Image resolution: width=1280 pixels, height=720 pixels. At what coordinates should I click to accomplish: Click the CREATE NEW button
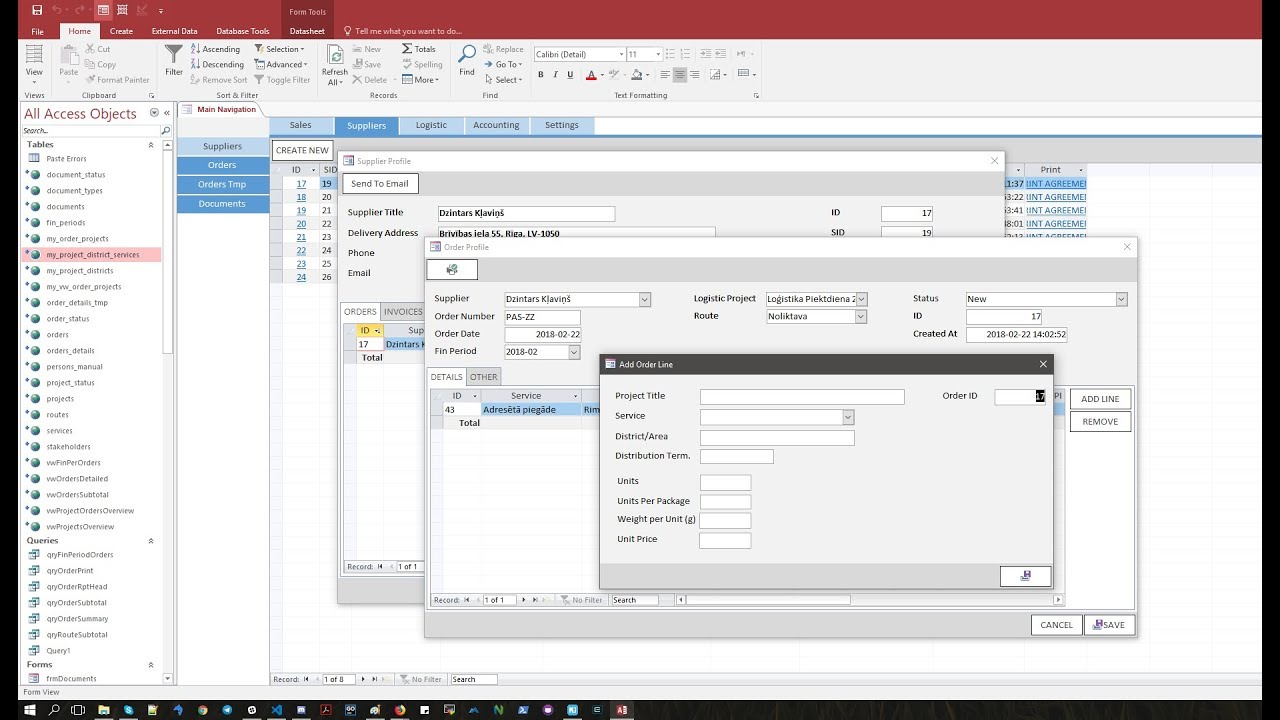tap(302, 150)
